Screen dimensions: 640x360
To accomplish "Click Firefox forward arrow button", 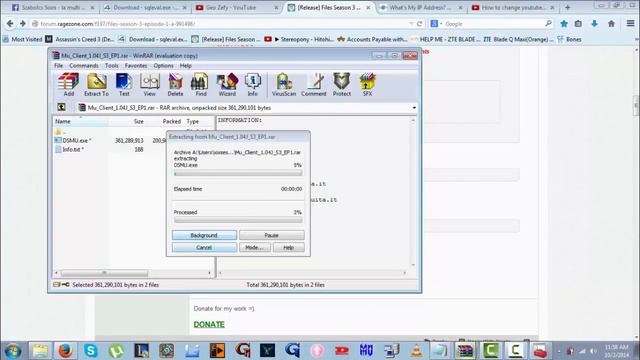I will [x=22, y=24].
